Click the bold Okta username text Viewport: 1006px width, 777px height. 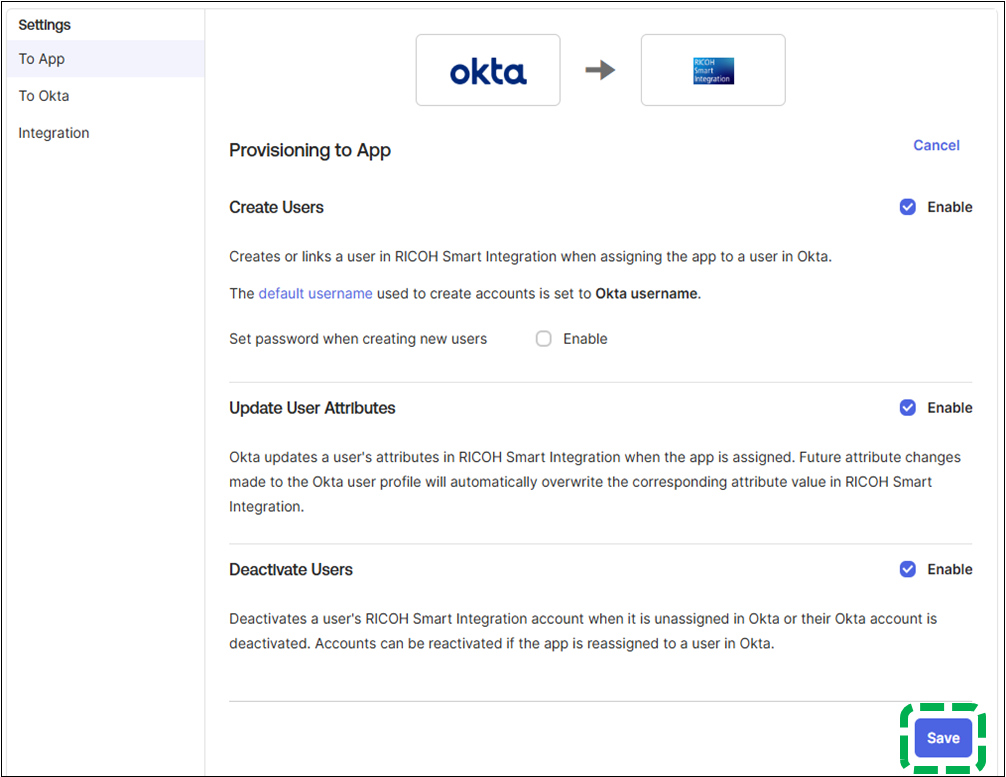coord(646,293)
